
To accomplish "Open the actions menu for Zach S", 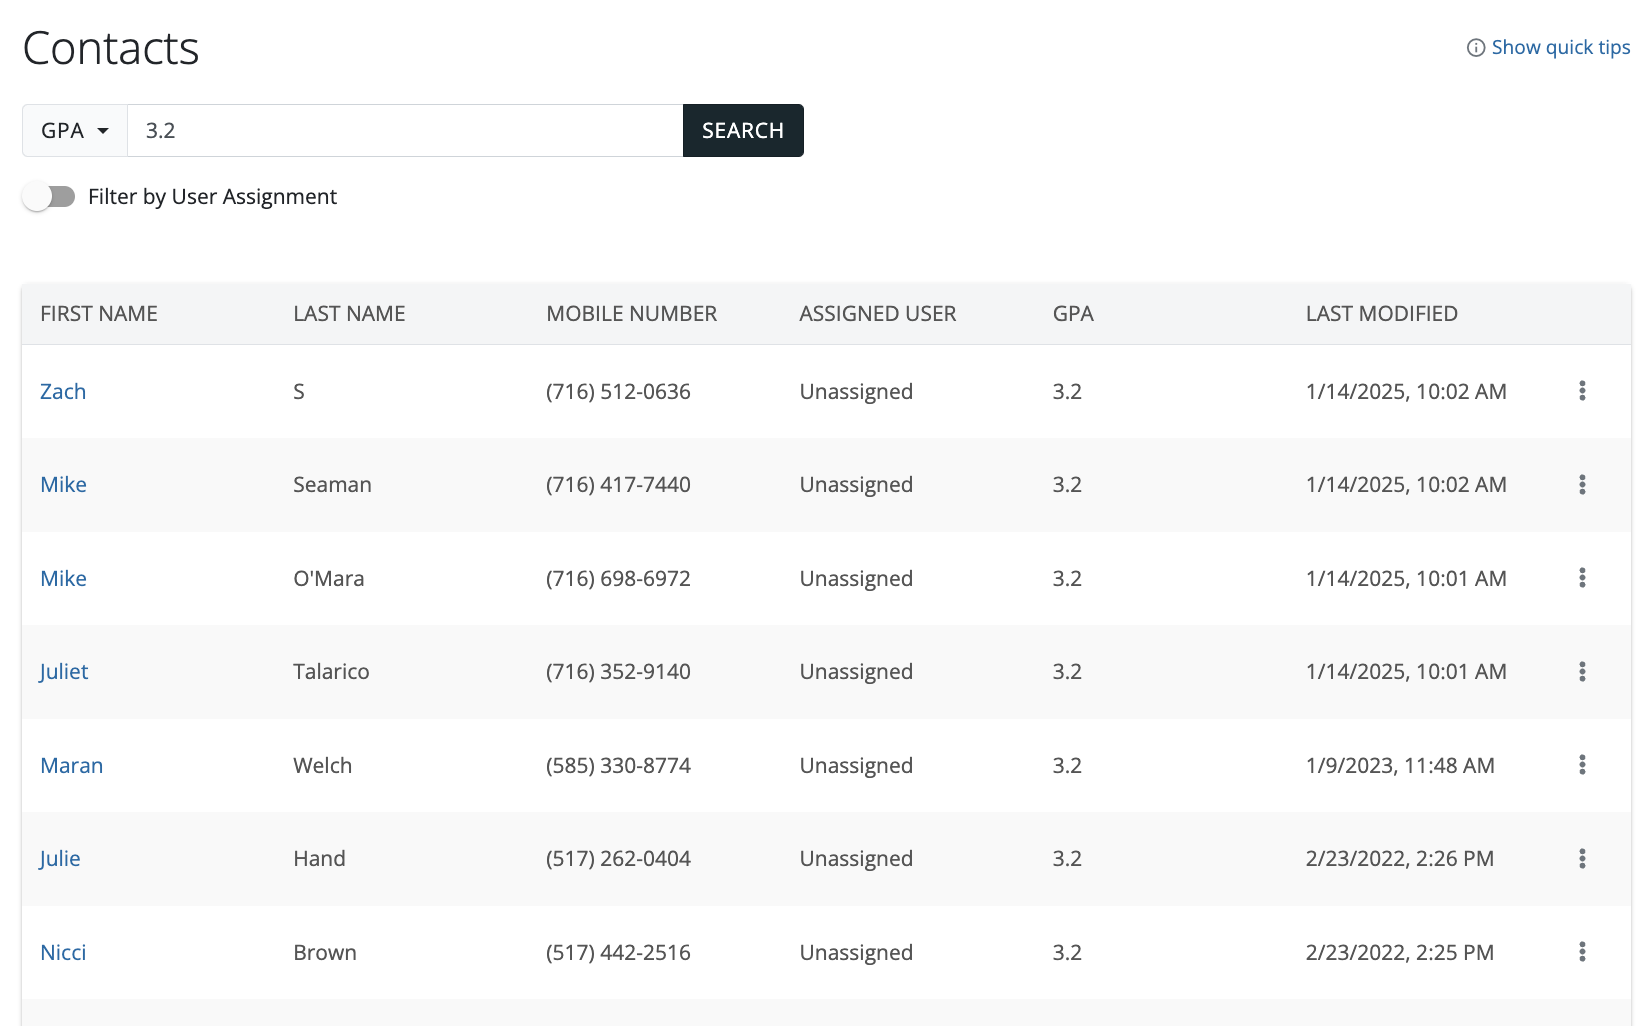I will (1581, 391).
